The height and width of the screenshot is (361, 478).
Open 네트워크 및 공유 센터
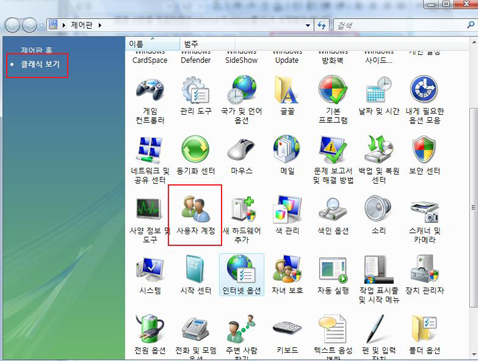[150, 160]
